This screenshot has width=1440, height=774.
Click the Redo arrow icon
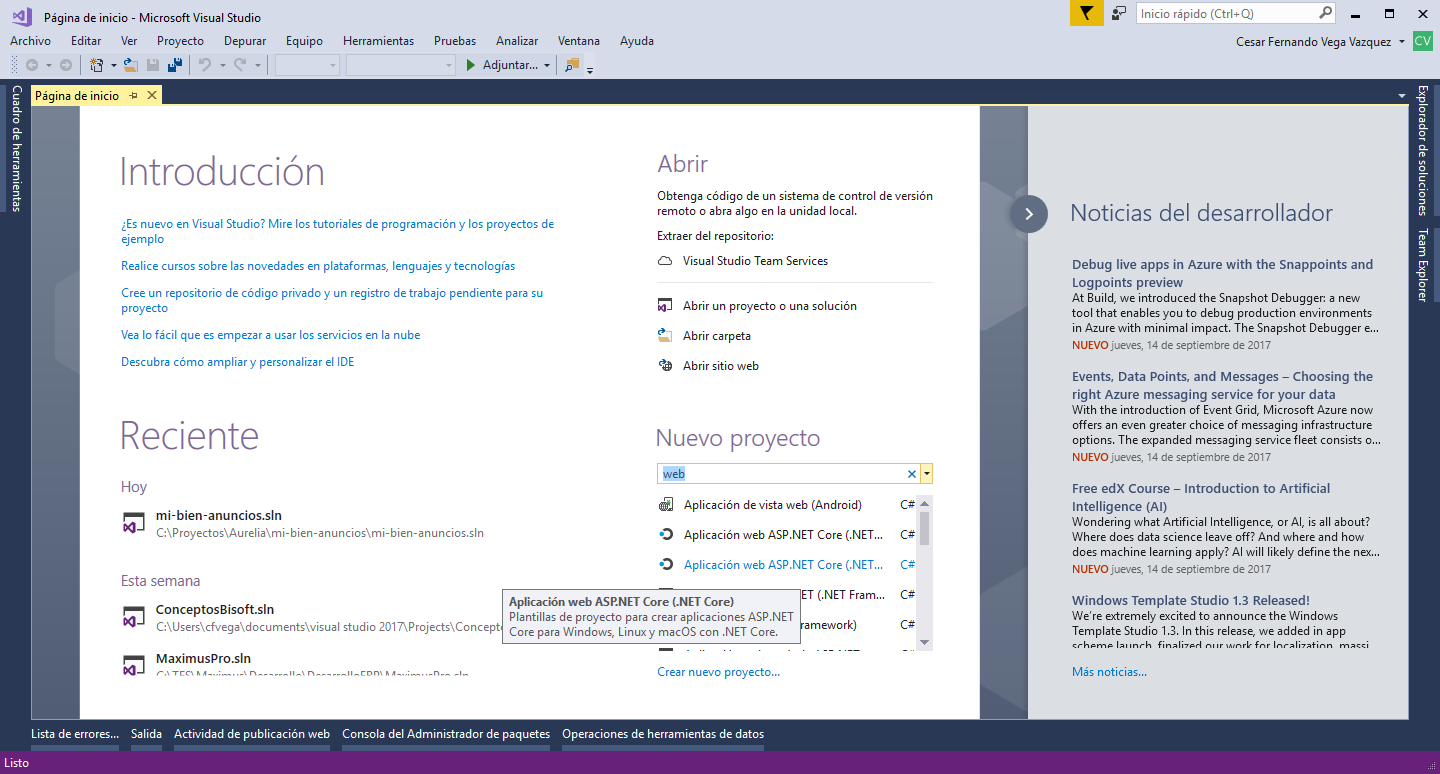click(240, 65)
